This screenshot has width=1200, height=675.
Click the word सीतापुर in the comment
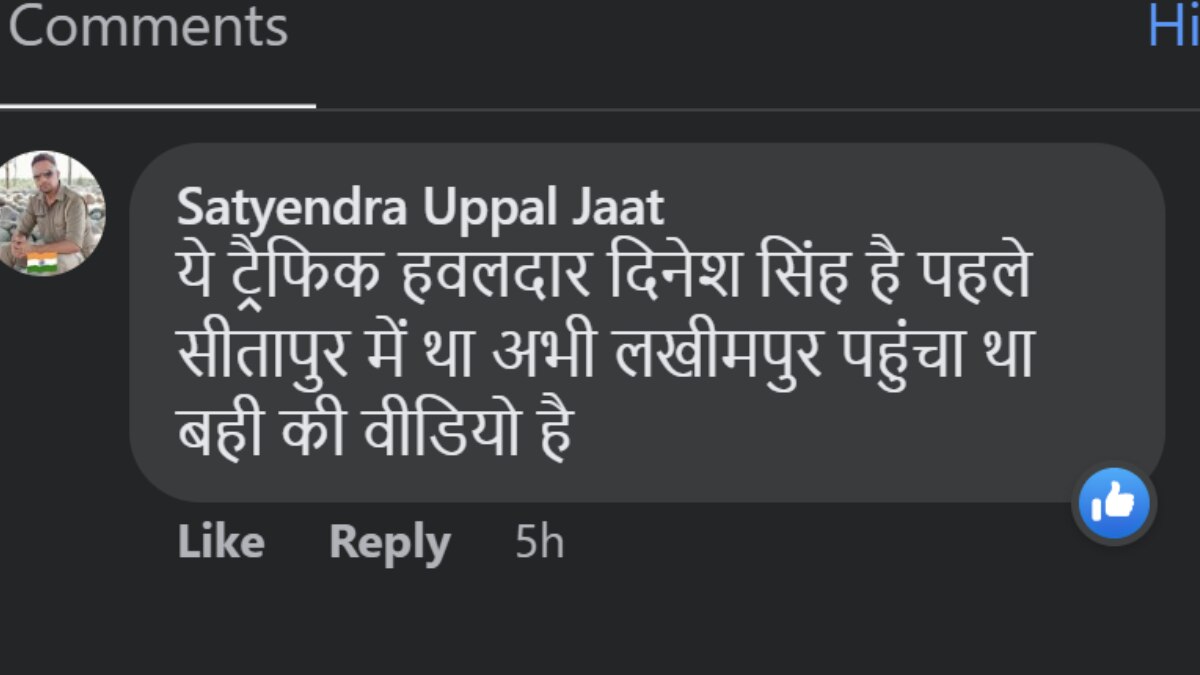pyautogui.click(x=262, y=355)
